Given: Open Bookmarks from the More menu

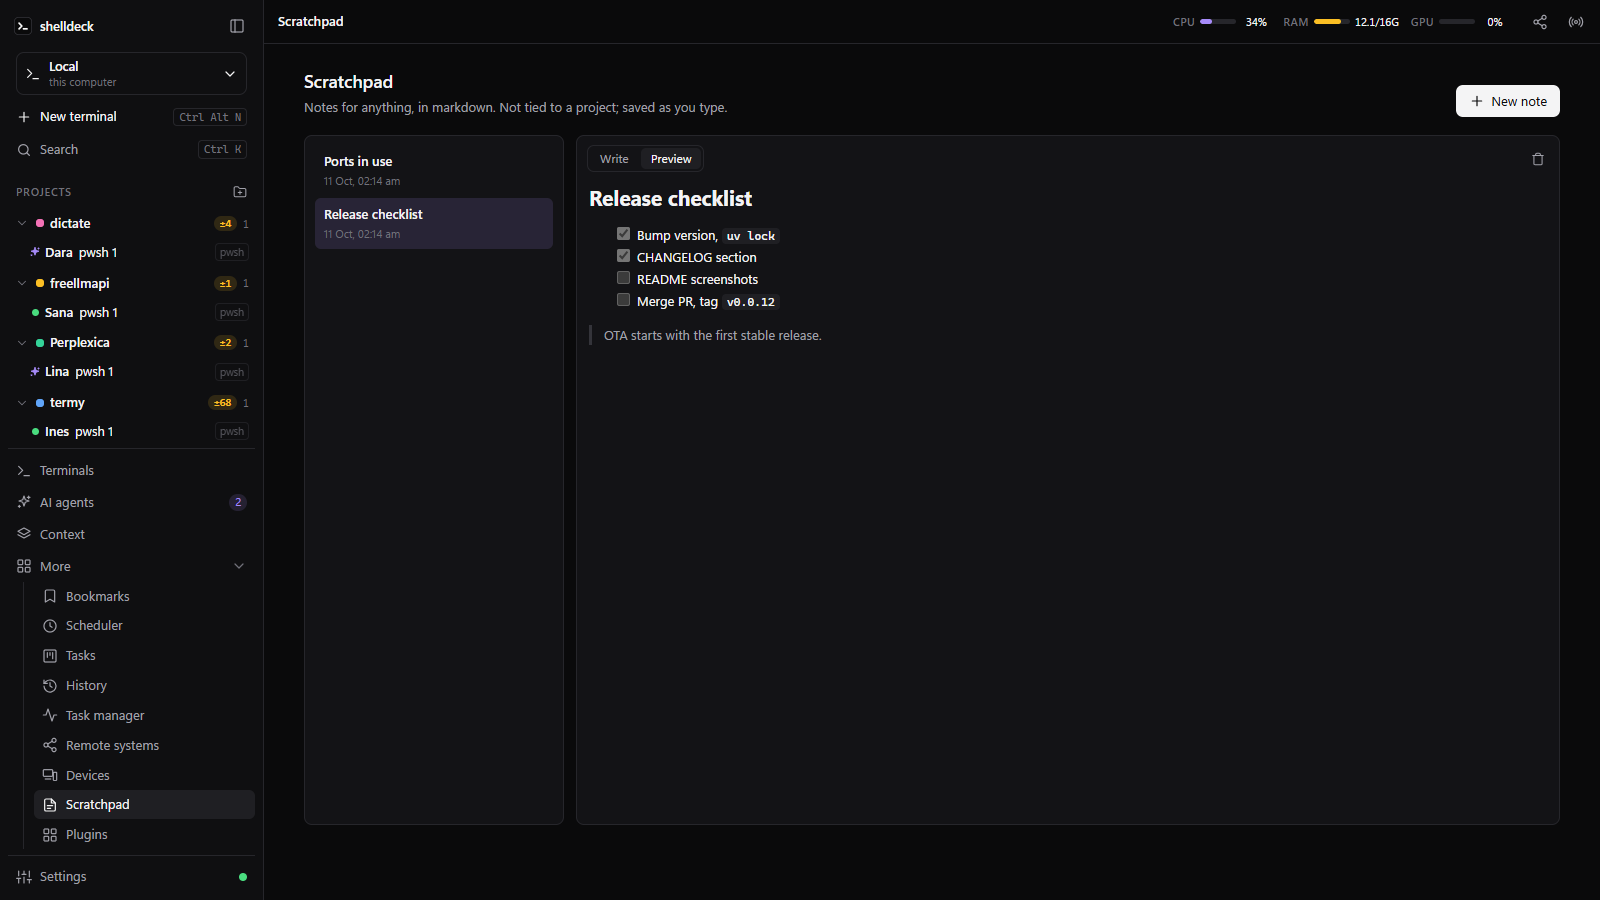Looking at the screenshot, I should 144,596.
